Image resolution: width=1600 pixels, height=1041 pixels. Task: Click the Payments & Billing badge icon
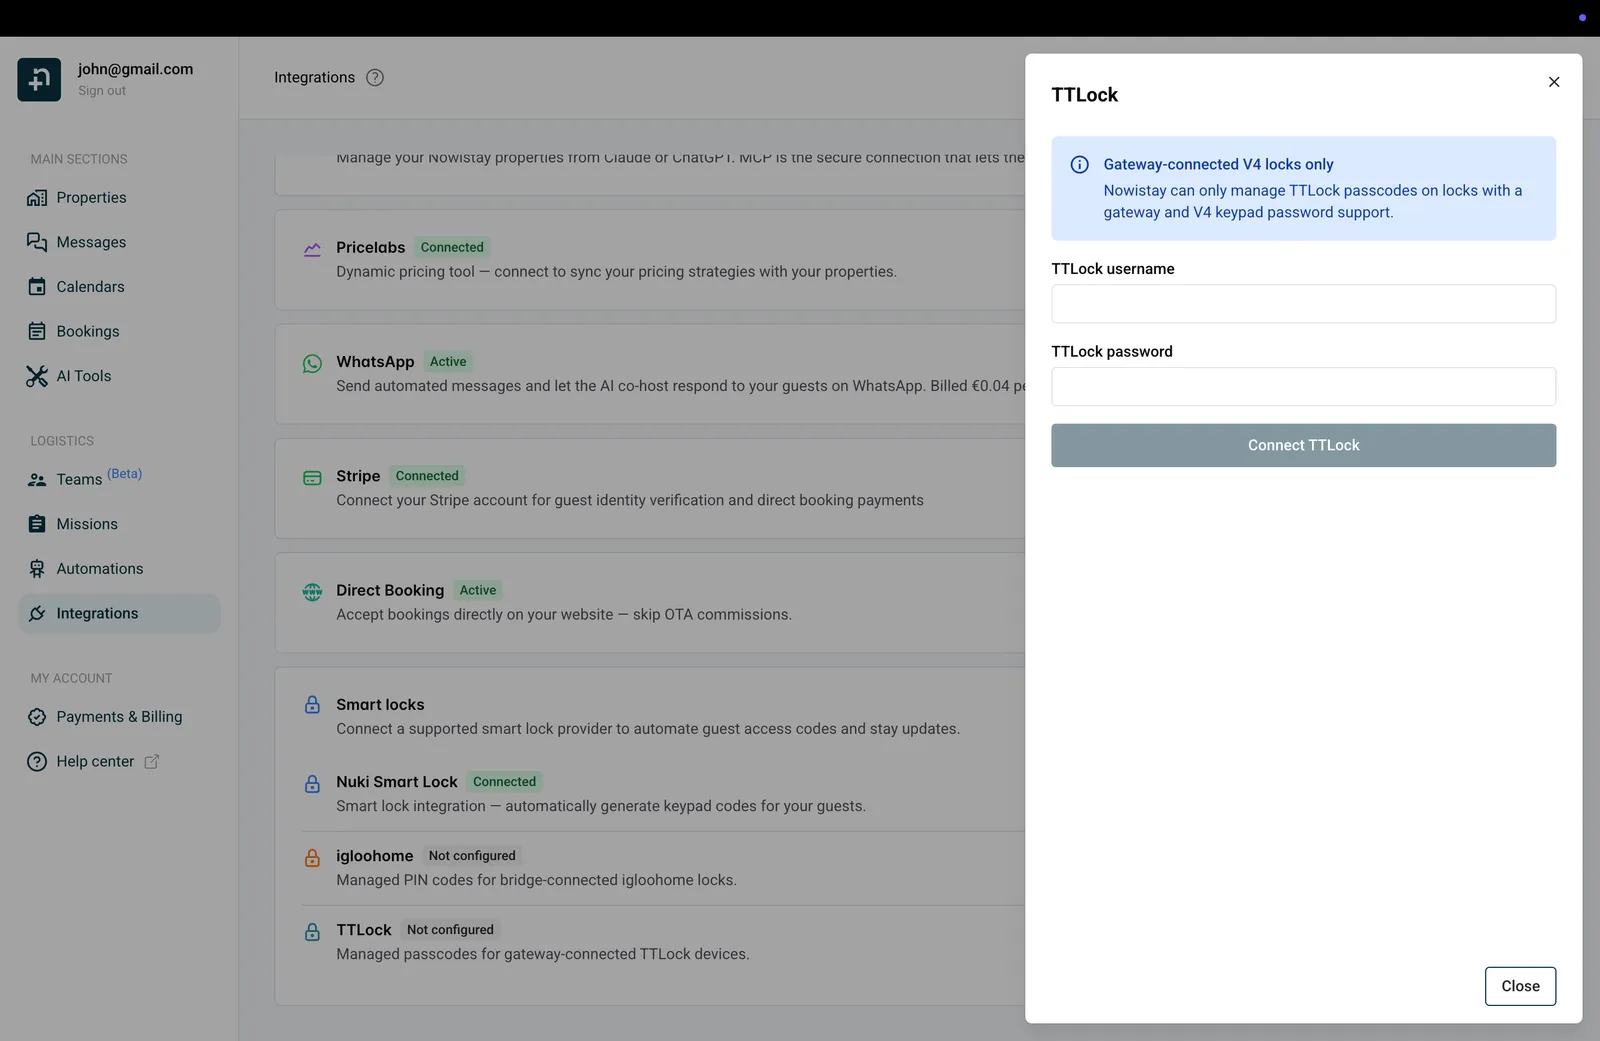click(37, 717)
